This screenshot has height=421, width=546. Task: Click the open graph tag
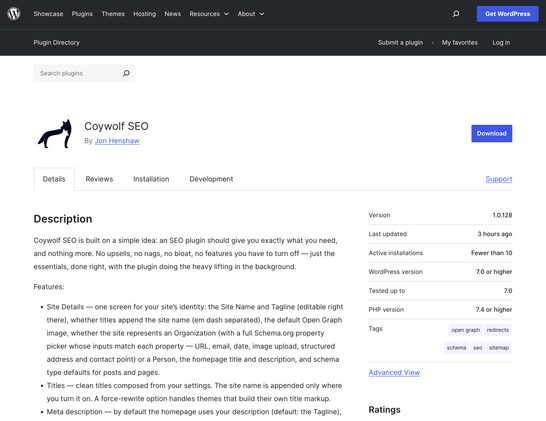click(466, 330)
